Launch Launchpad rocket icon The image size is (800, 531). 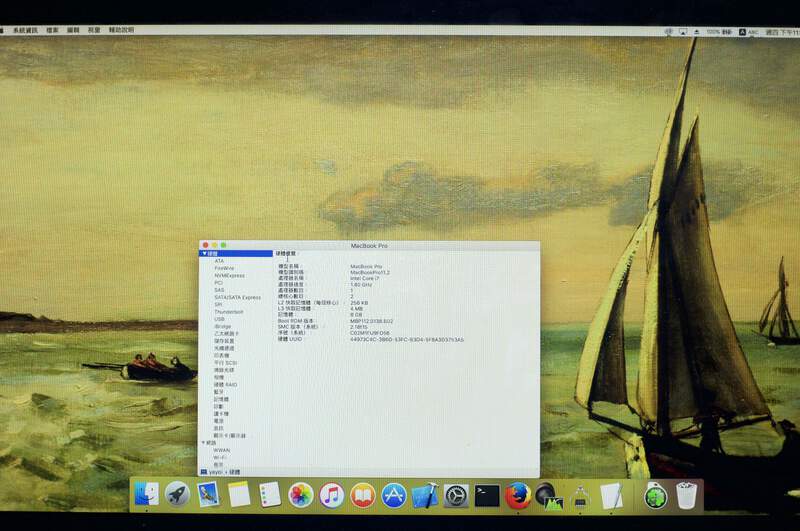(x=177, y=494)
